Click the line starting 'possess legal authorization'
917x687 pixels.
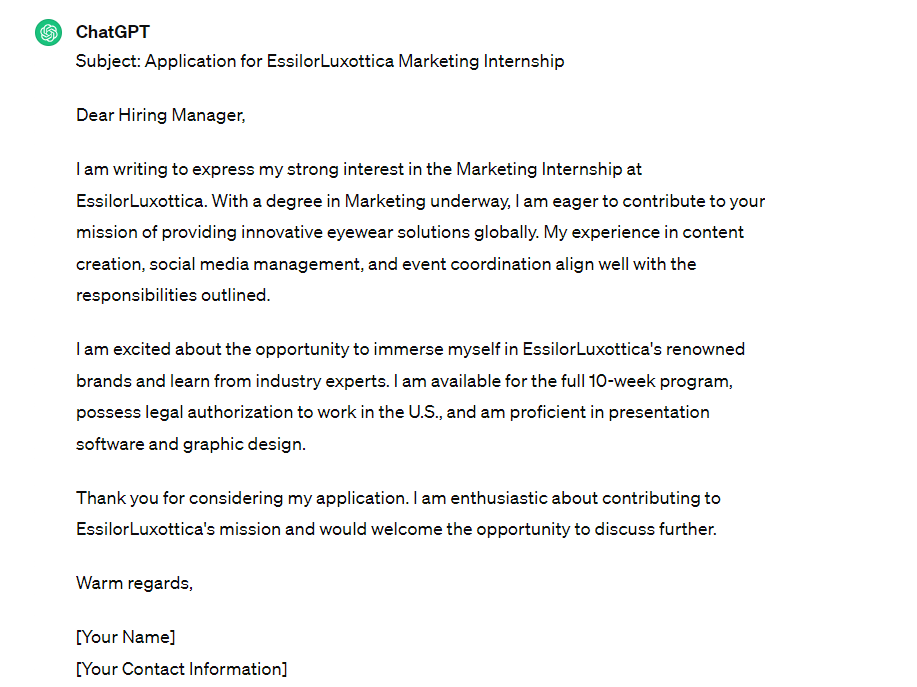[393, 413]
